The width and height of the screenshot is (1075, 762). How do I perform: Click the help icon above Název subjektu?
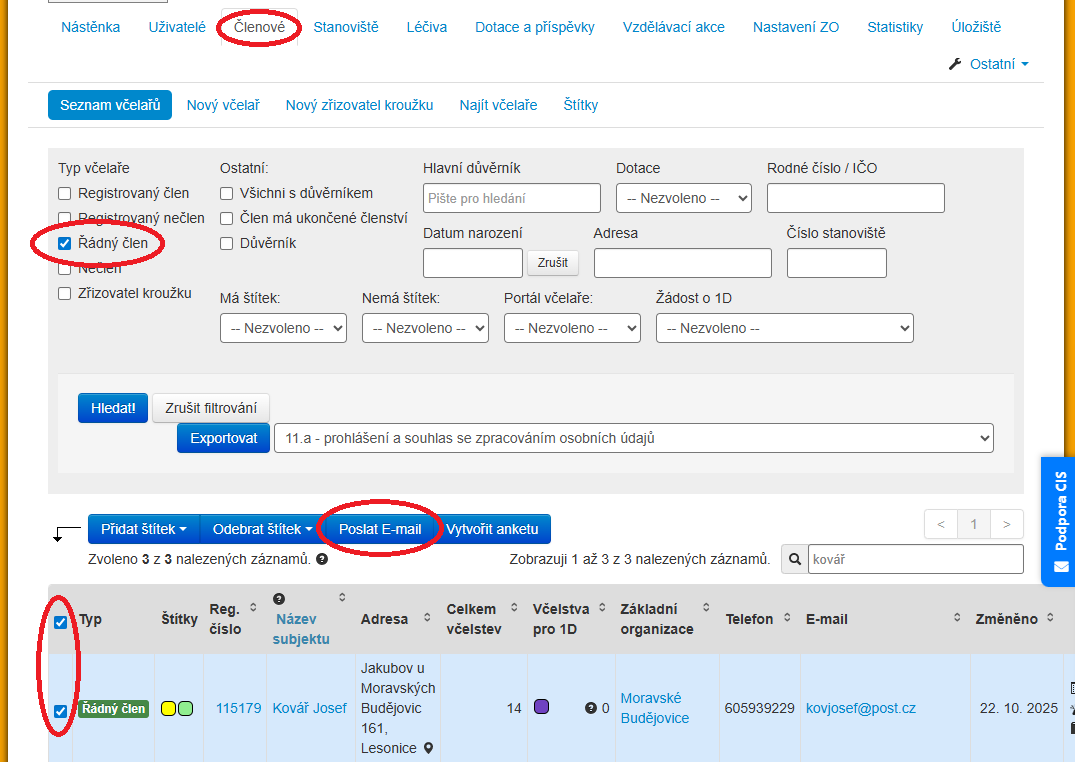pyautogui.click(x=279, y=598)
